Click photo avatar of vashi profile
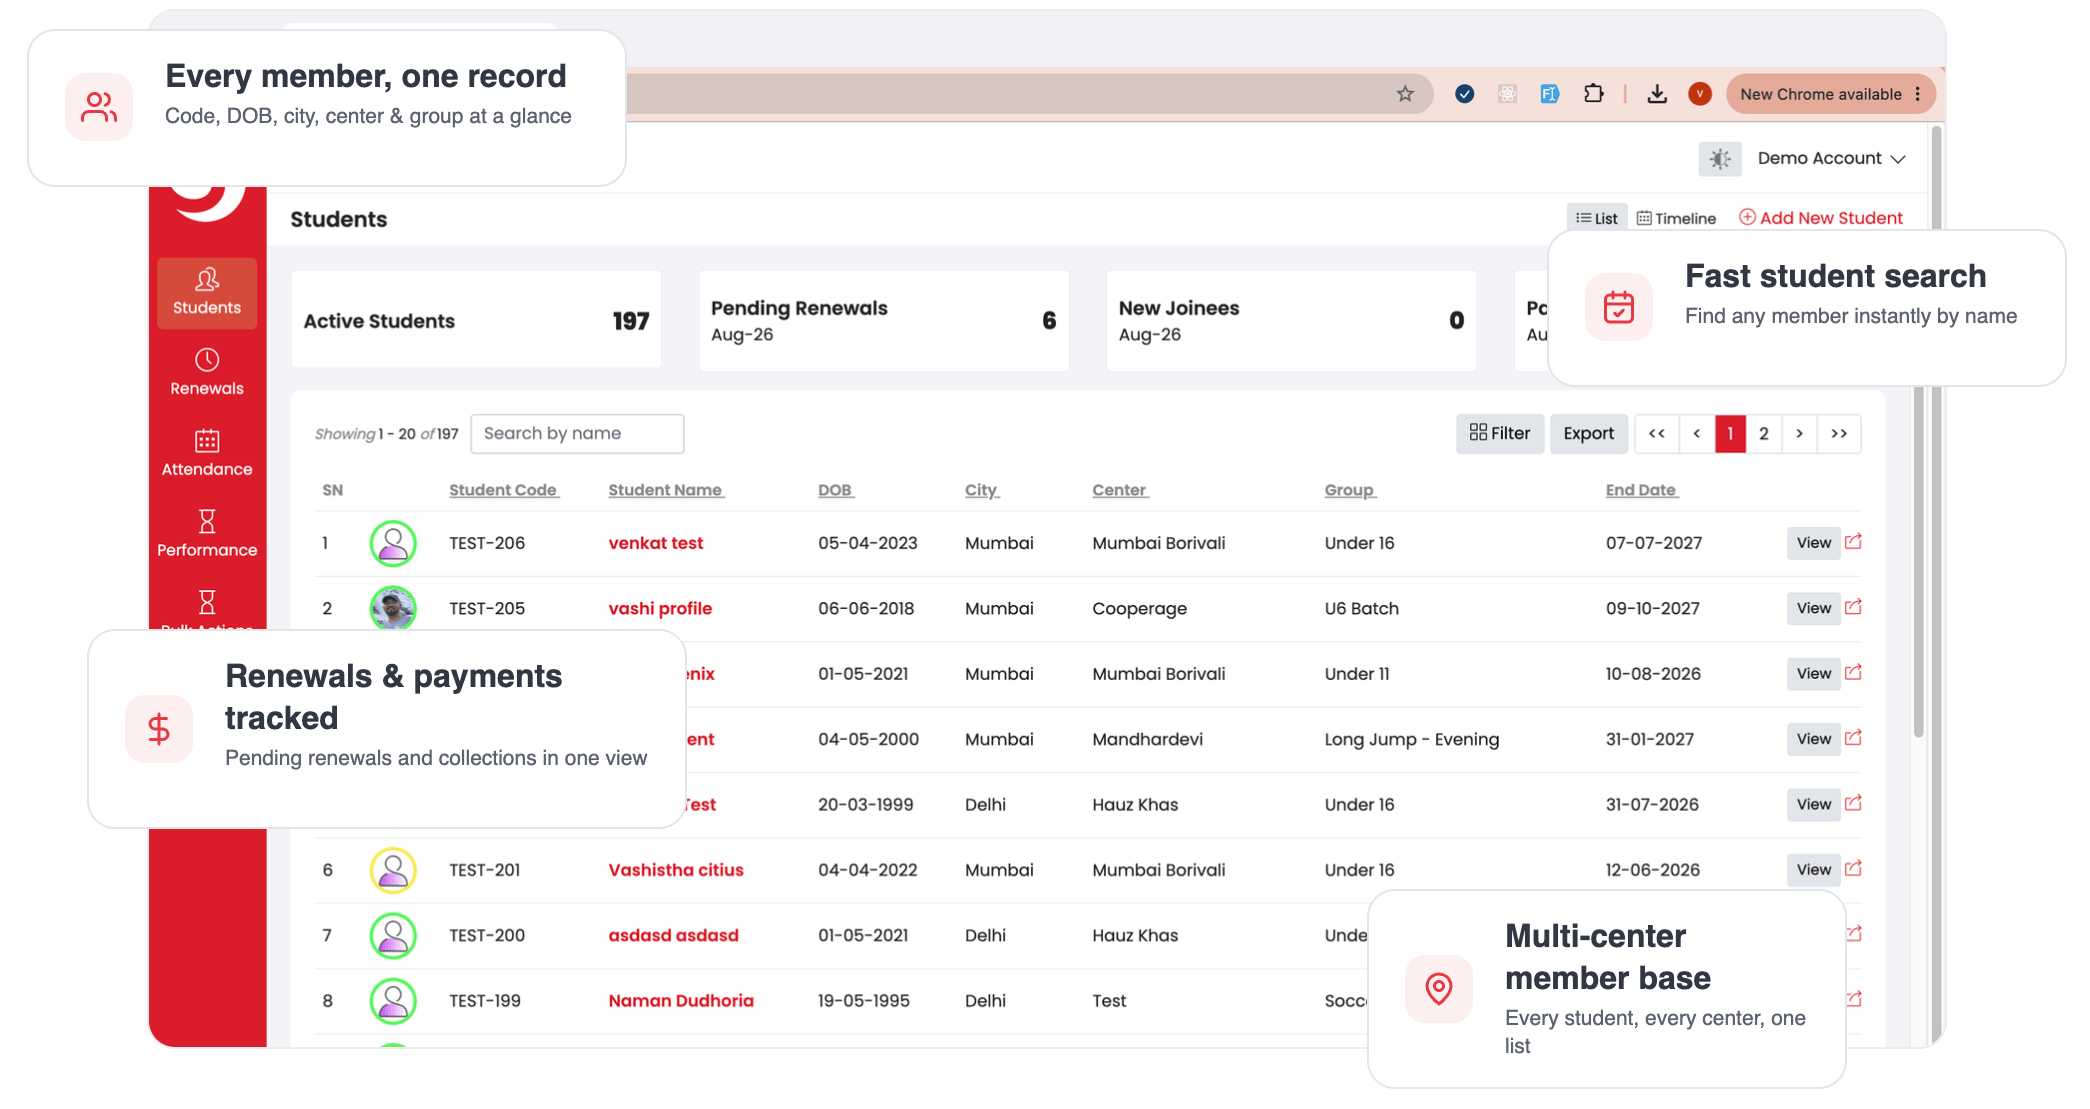Viewport: 2090px width, 1109px height. (393, 608)
